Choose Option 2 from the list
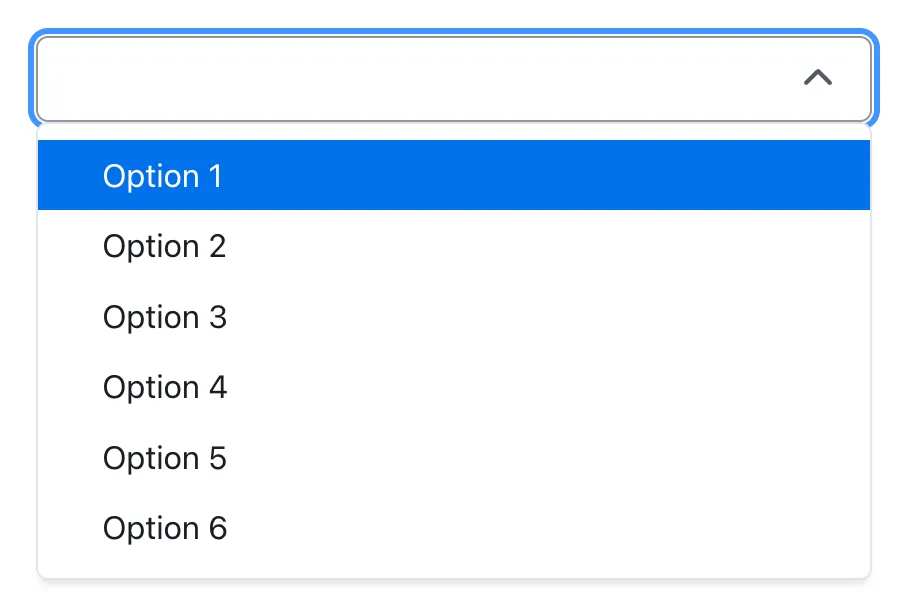902x612 pixels. [453, 246]
